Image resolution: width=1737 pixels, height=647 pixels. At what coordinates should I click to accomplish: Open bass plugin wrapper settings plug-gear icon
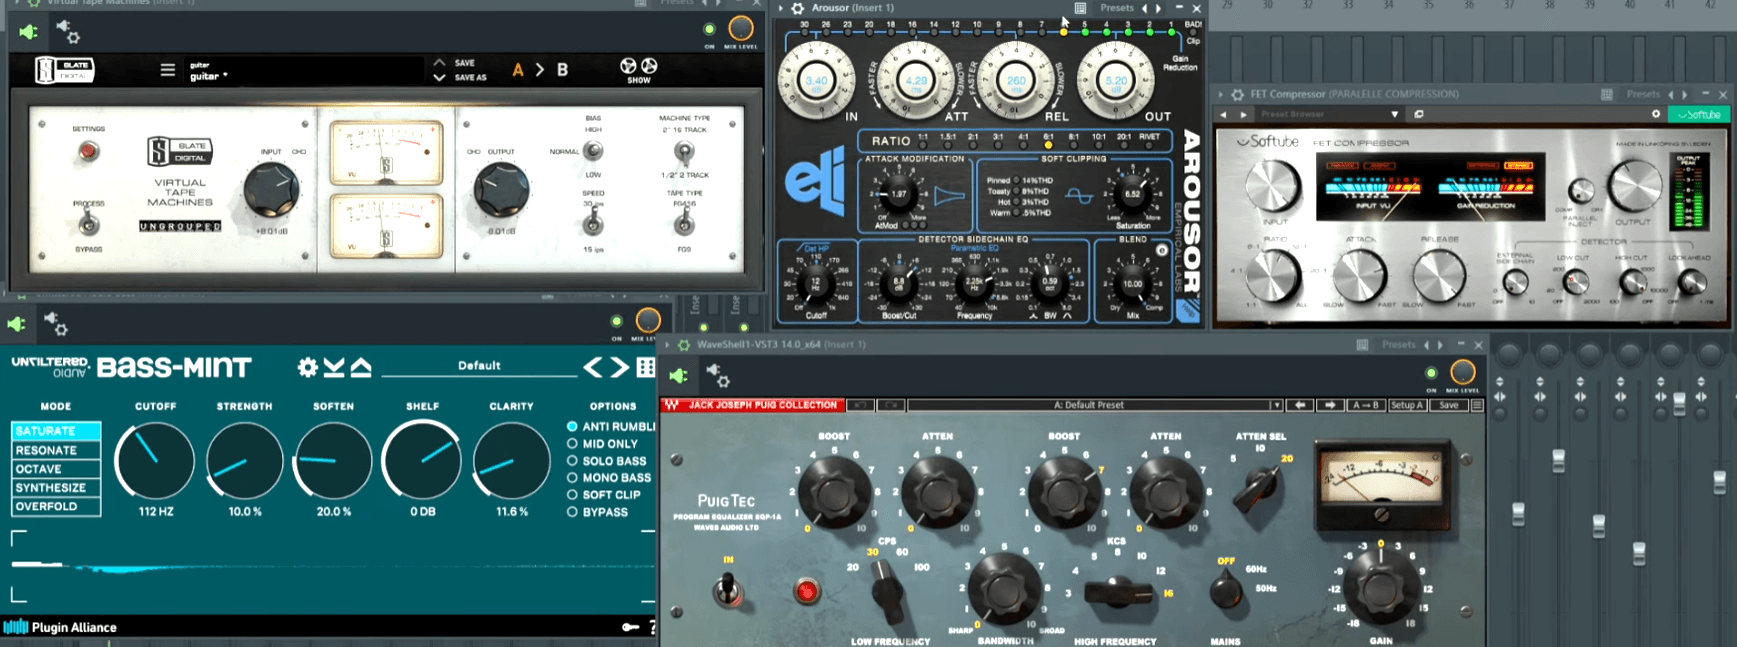[56, 323]
